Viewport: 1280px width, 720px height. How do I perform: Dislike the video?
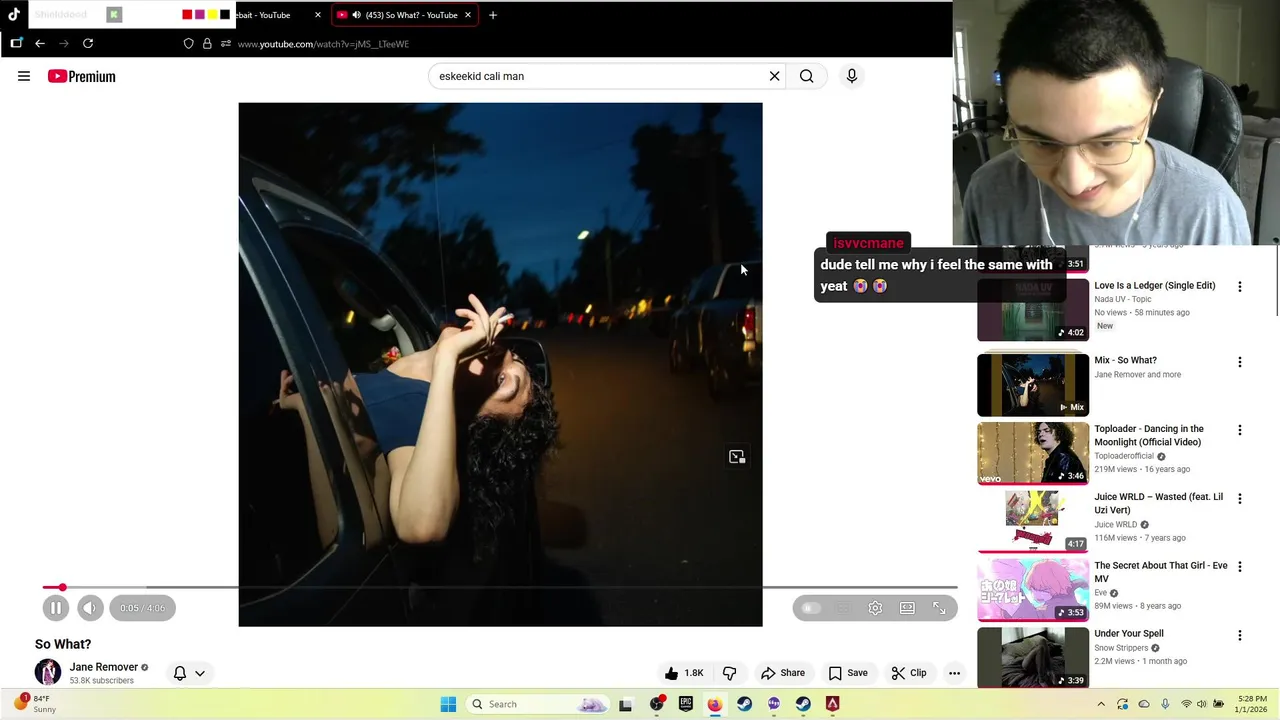click(730, 673)
